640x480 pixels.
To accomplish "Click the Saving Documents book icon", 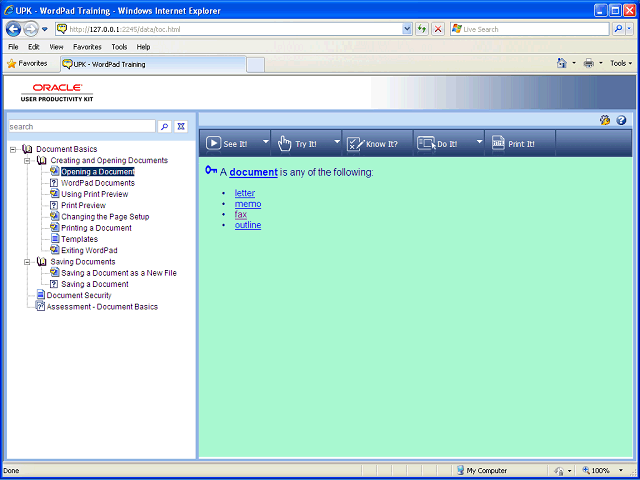I will click(41, 262).
